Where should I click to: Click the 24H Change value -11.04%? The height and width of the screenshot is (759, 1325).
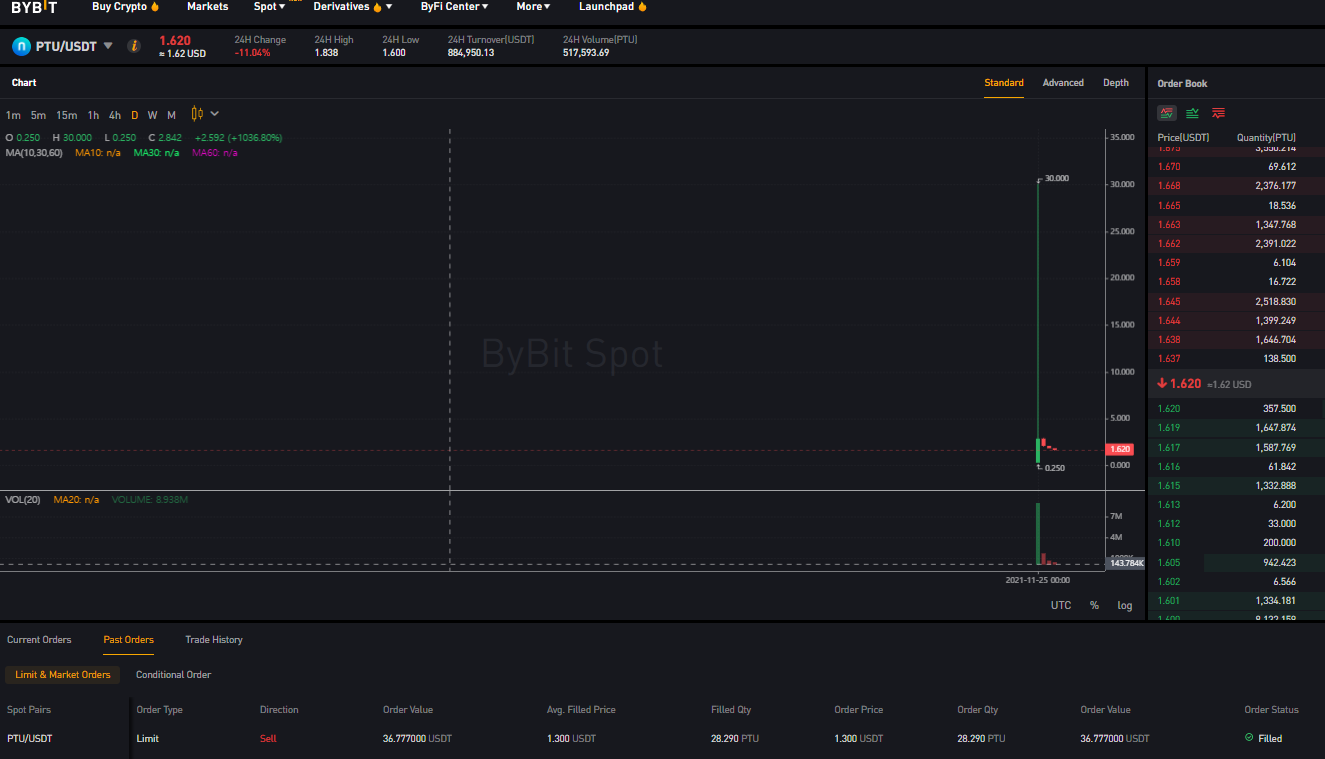tap(252, 53)
